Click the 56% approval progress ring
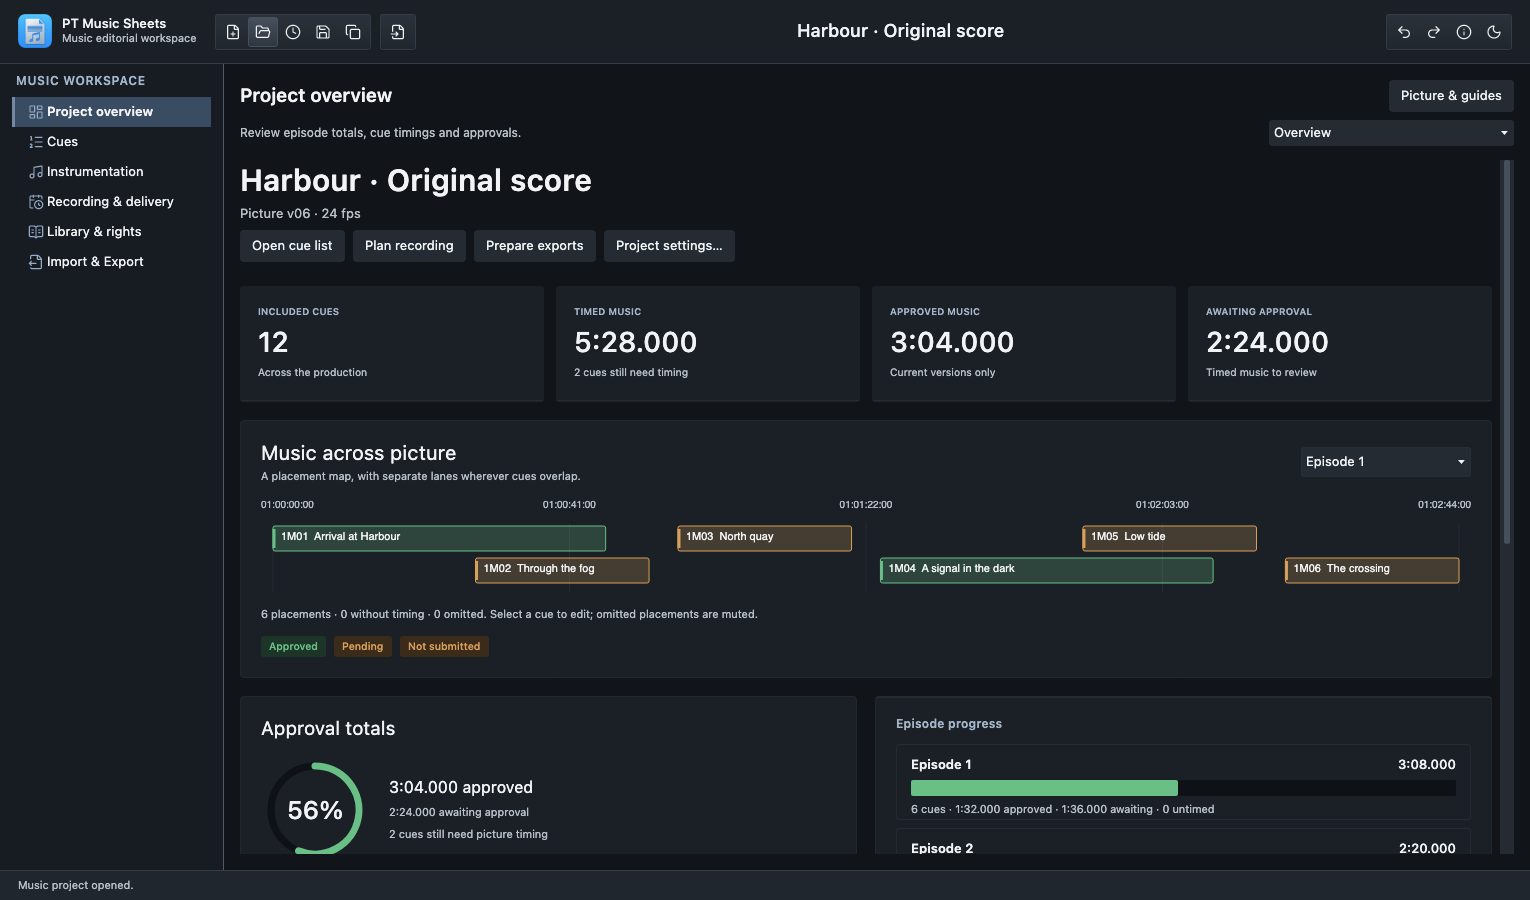The height and width of the screenshot is (900, 1530). pos(315,810)
